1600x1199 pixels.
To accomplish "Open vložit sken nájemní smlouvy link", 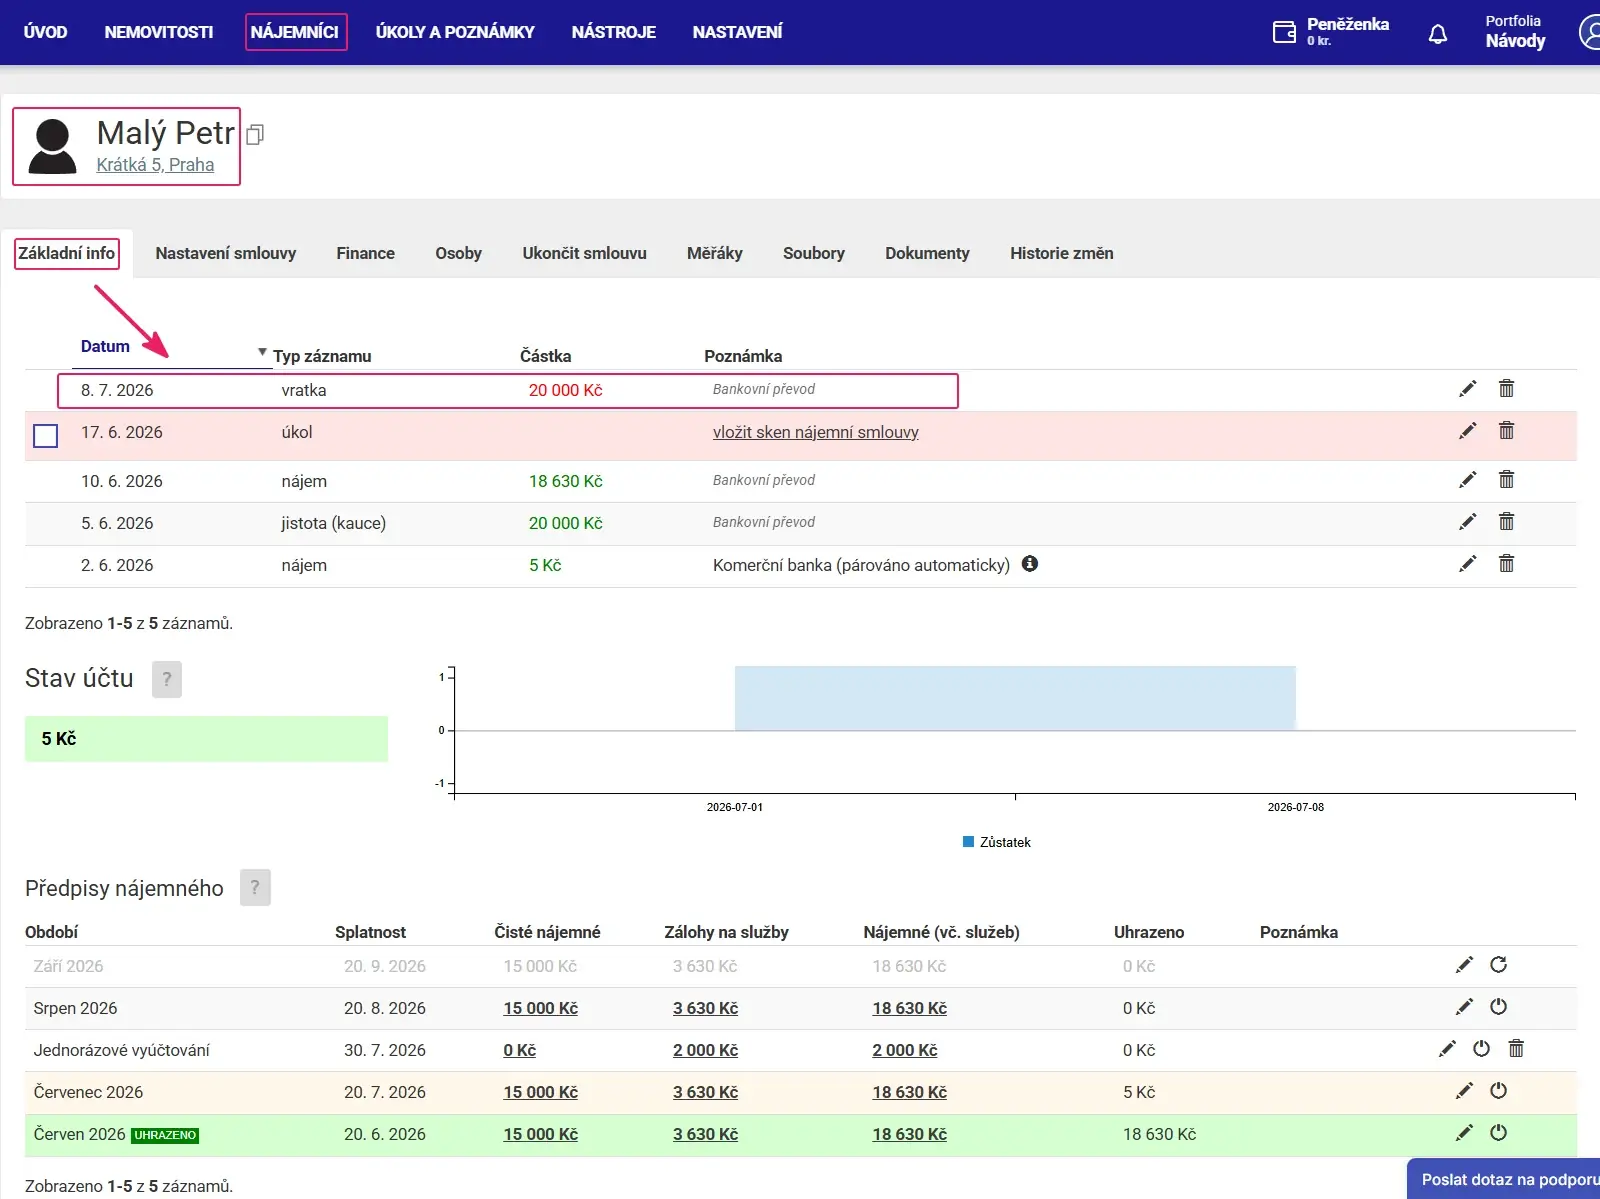I will 816,432.
